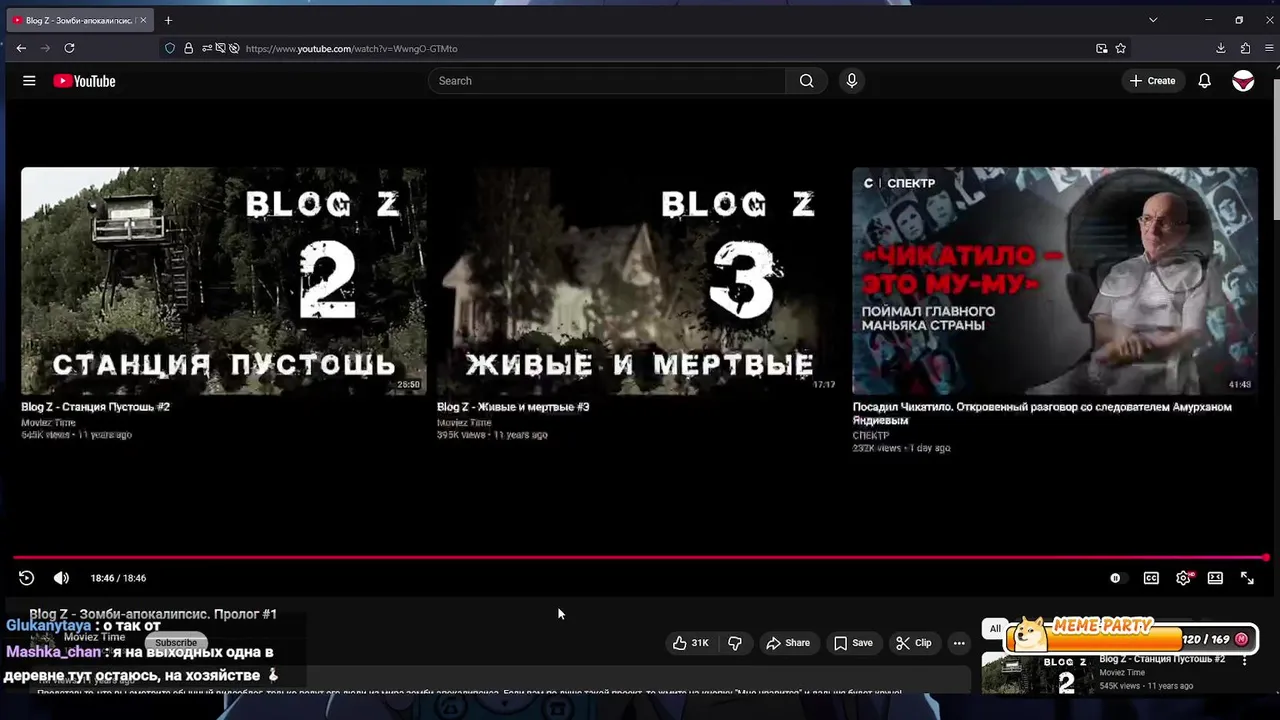Screen dimensions: 1280x720
Task: Open the browser application menu
Action: [1267, 48]
